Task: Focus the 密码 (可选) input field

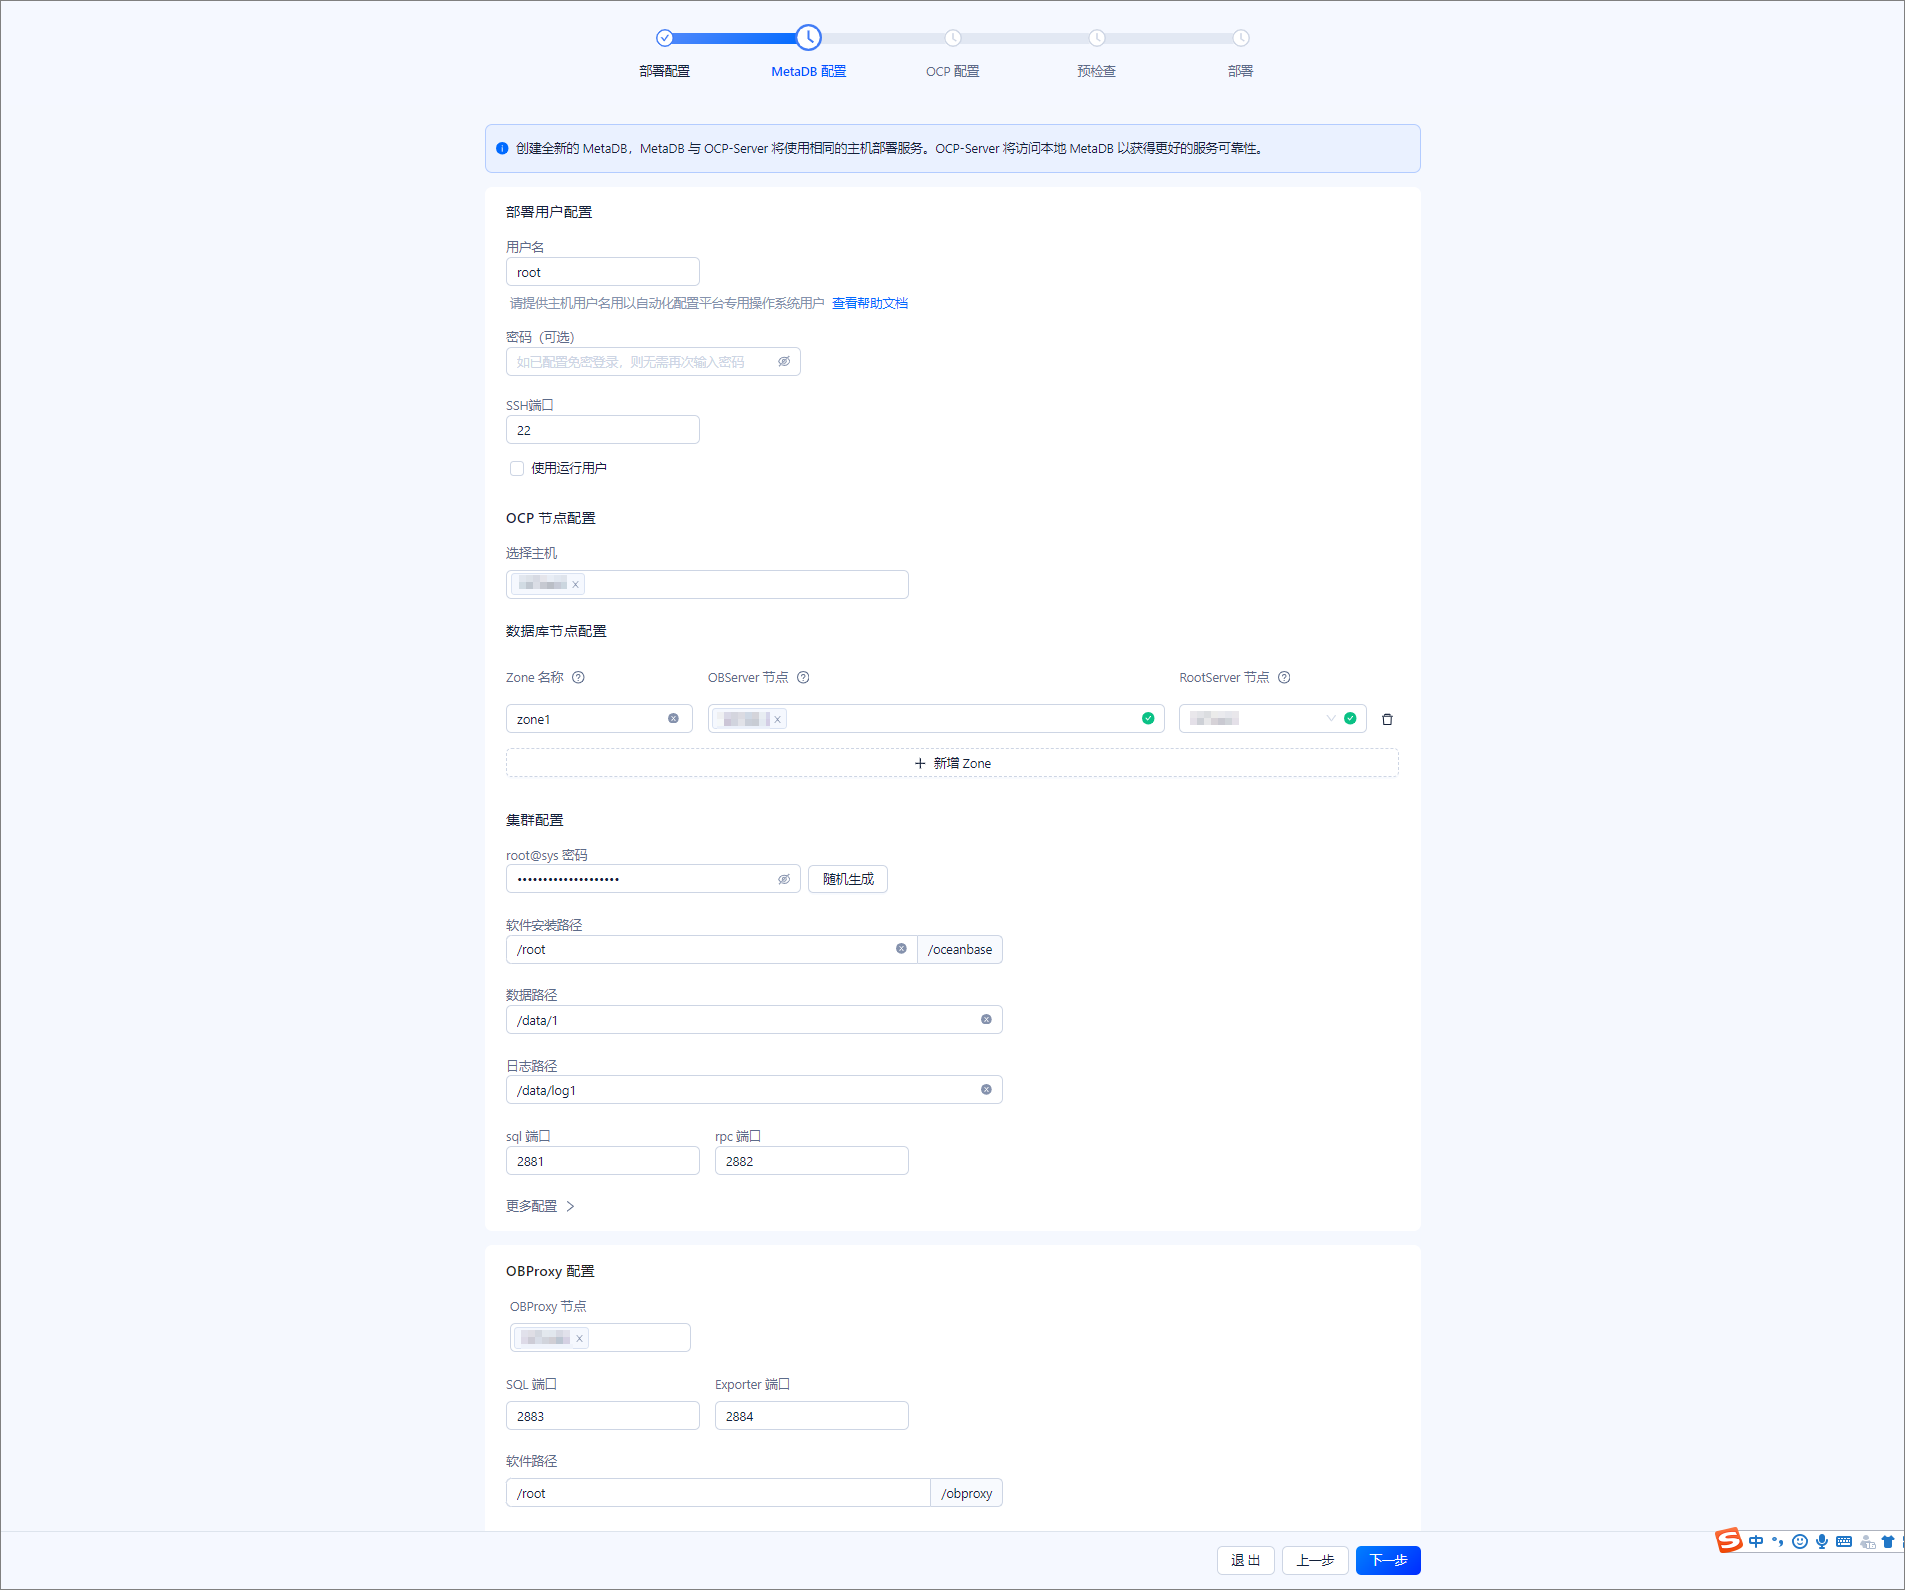Action: 653,361
